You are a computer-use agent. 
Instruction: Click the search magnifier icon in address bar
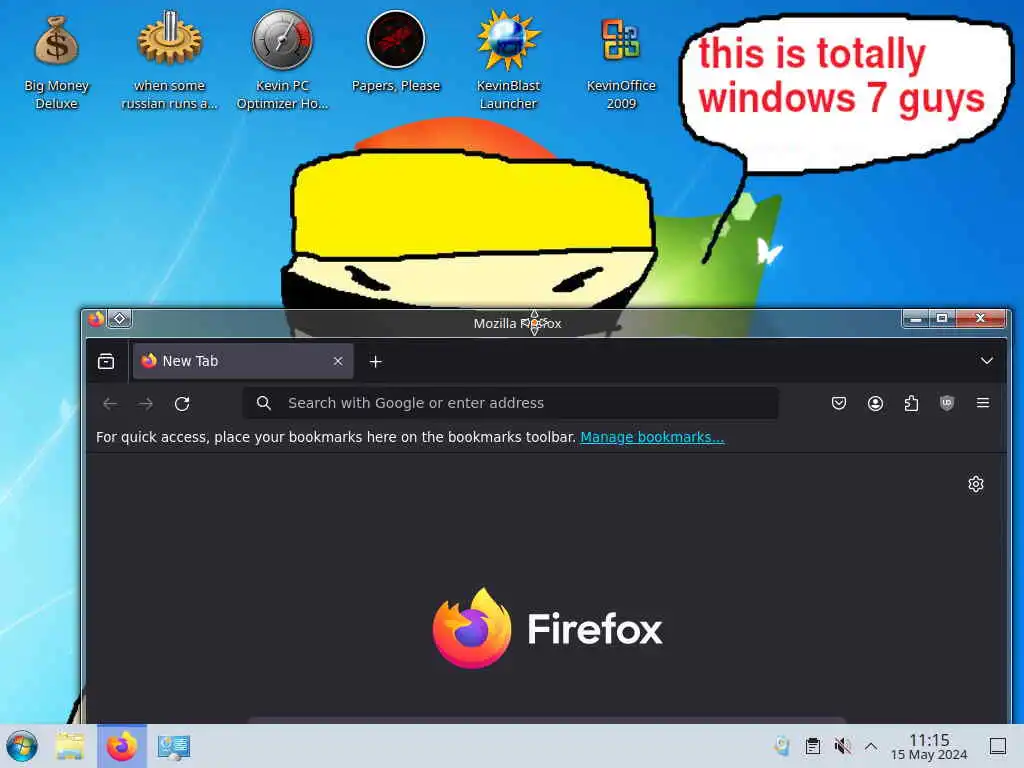(x=264, y=403)
